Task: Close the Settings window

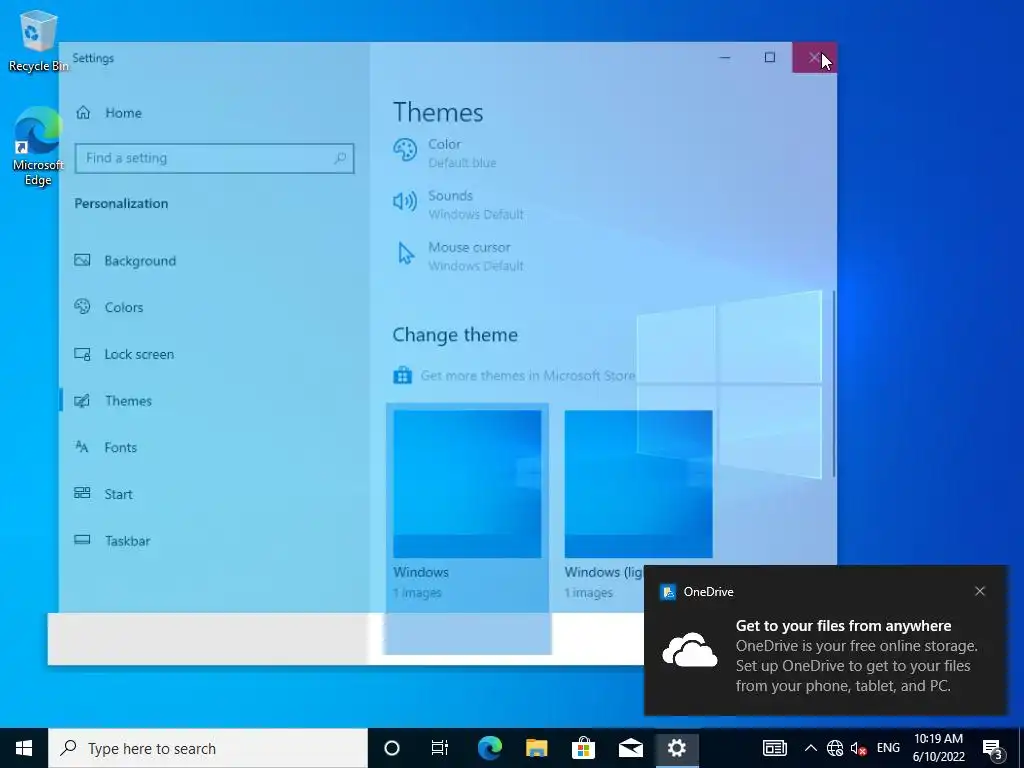Action: 814,57
